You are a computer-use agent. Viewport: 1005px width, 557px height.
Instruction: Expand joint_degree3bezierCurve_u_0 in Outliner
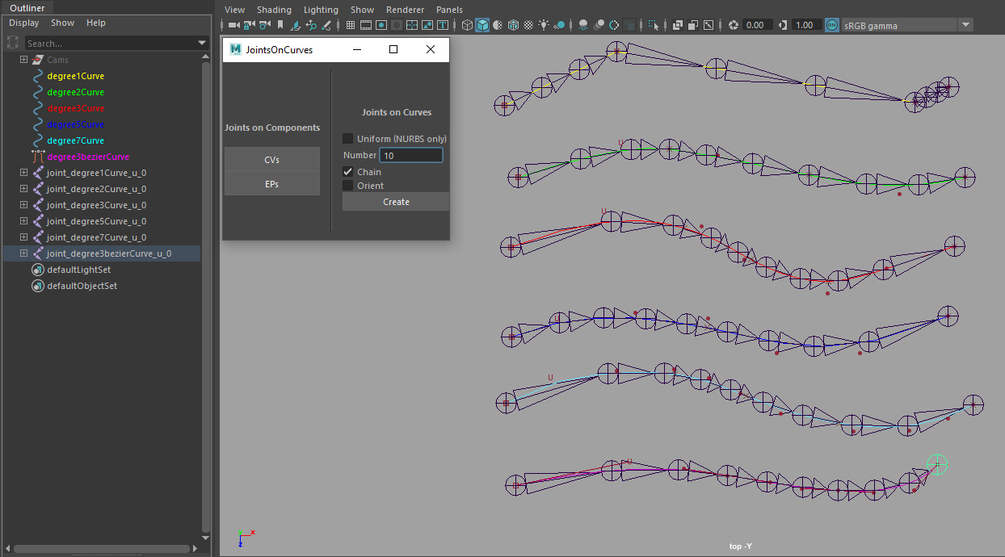click(24, 253)
